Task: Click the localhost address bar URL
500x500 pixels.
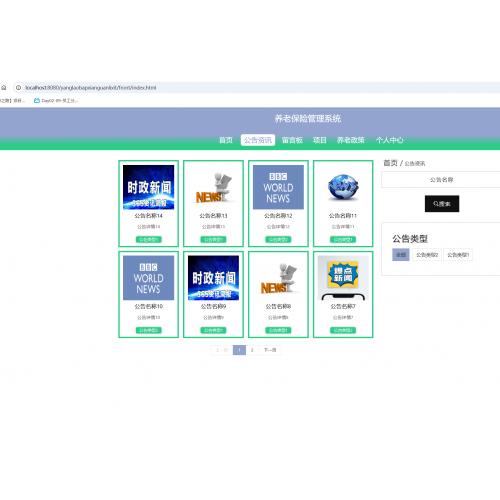Action: (x=91, y=88)
